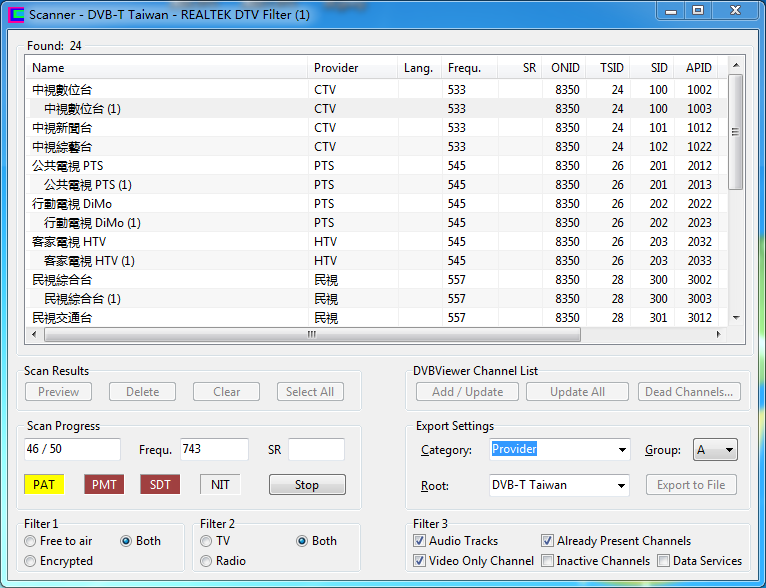Sort list by Name column header
The height and width of the screenshot is (588, 766).
166,68
